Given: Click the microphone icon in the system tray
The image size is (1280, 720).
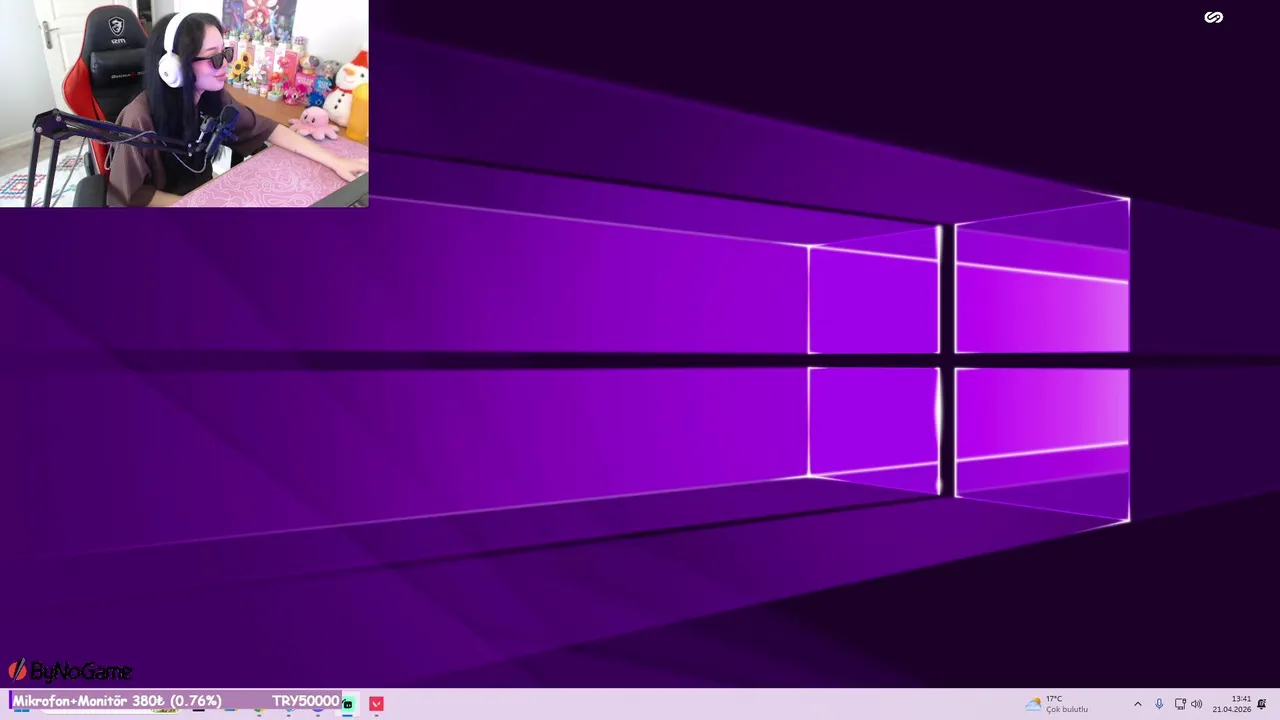Looking at the screenshot, I should [x=1159, y=704].
